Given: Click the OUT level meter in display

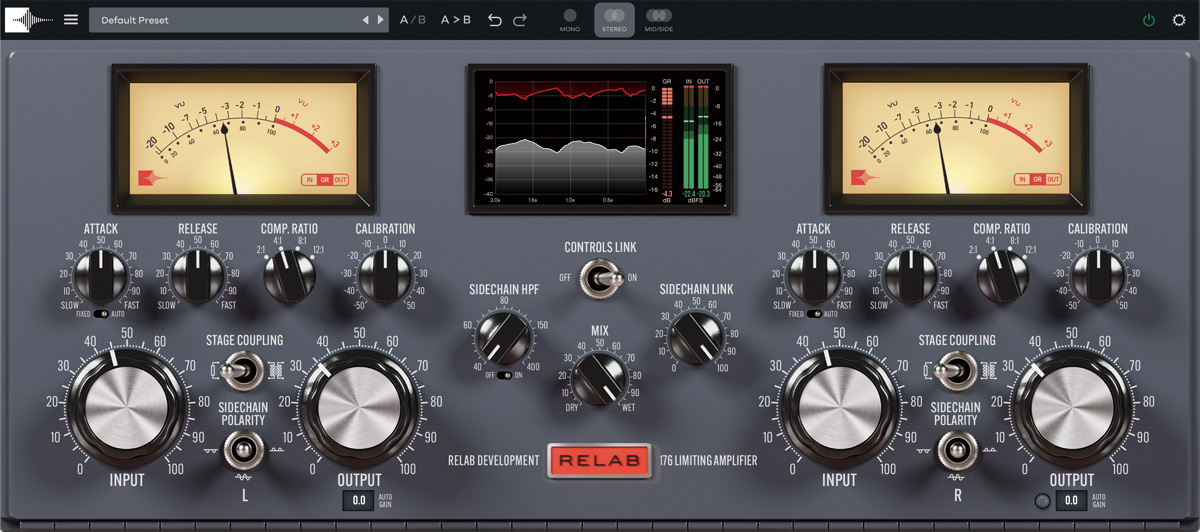Looking at the screenshot, I should click(703, 138).
